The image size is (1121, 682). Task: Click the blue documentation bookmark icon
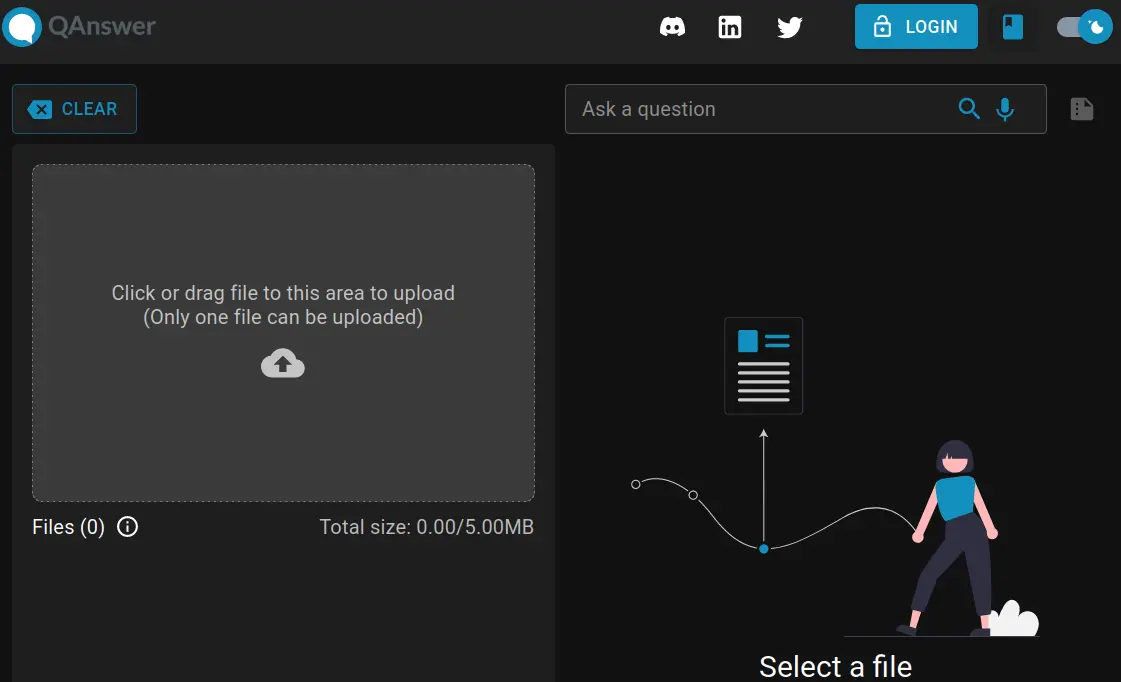pos(1013,27)
